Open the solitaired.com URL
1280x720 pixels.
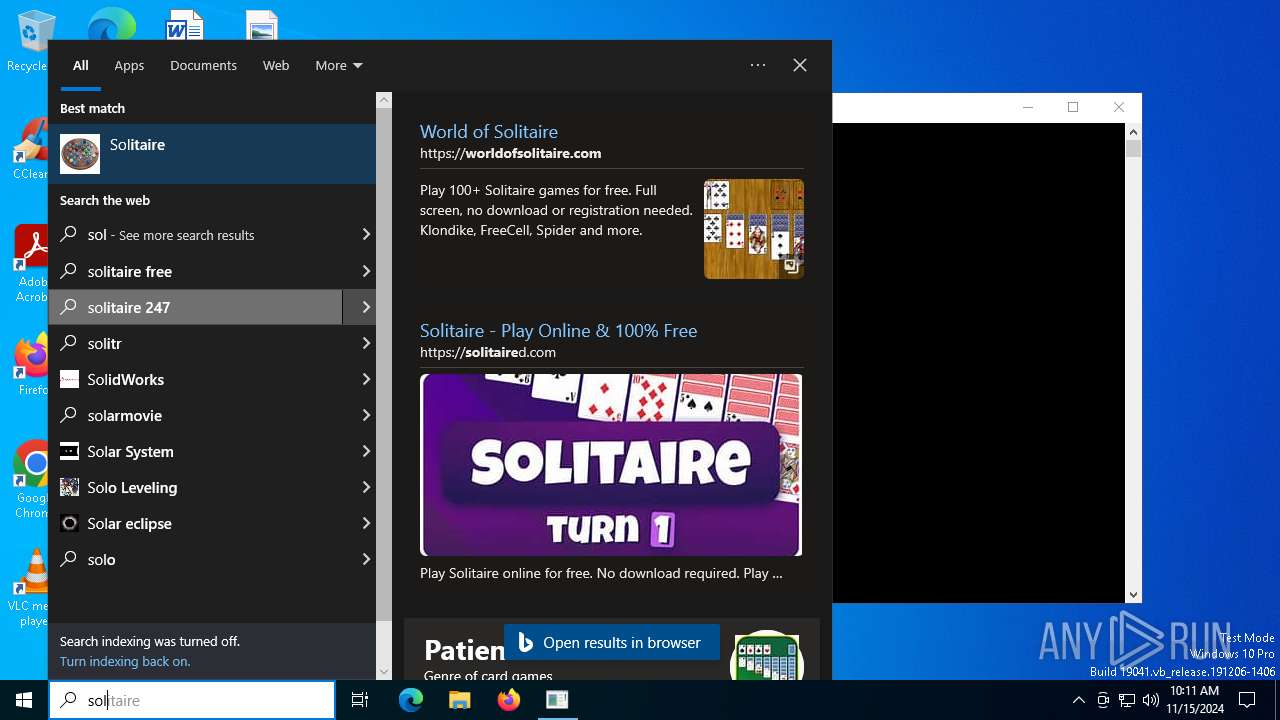click(488, 352)
